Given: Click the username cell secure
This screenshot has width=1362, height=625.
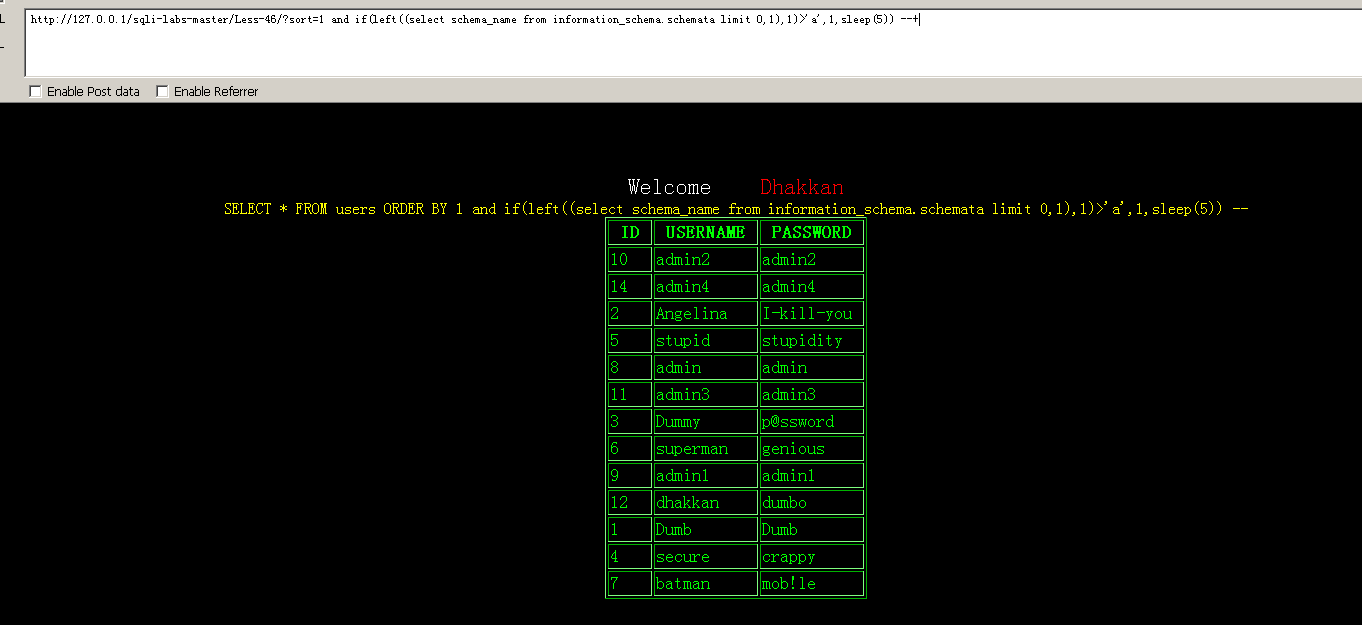Looking at the screenshot, I should [x=706, y=556].
